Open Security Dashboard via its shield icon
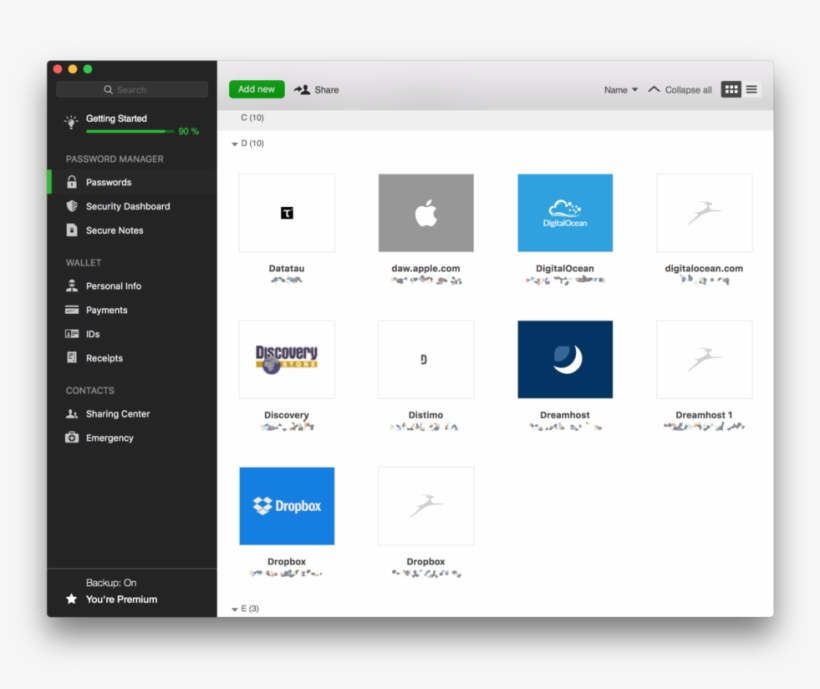Viewport: 820px width, 689px height. point(72,206)
